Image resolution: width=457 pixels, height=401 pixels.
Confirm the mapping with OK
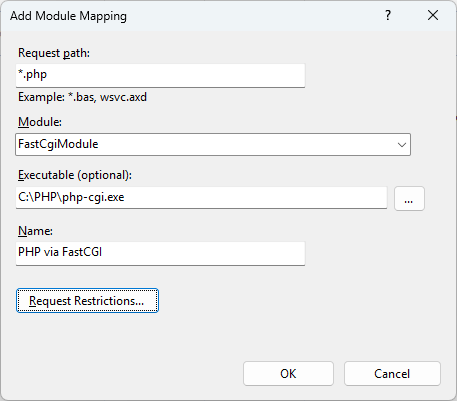coord(288,374)
